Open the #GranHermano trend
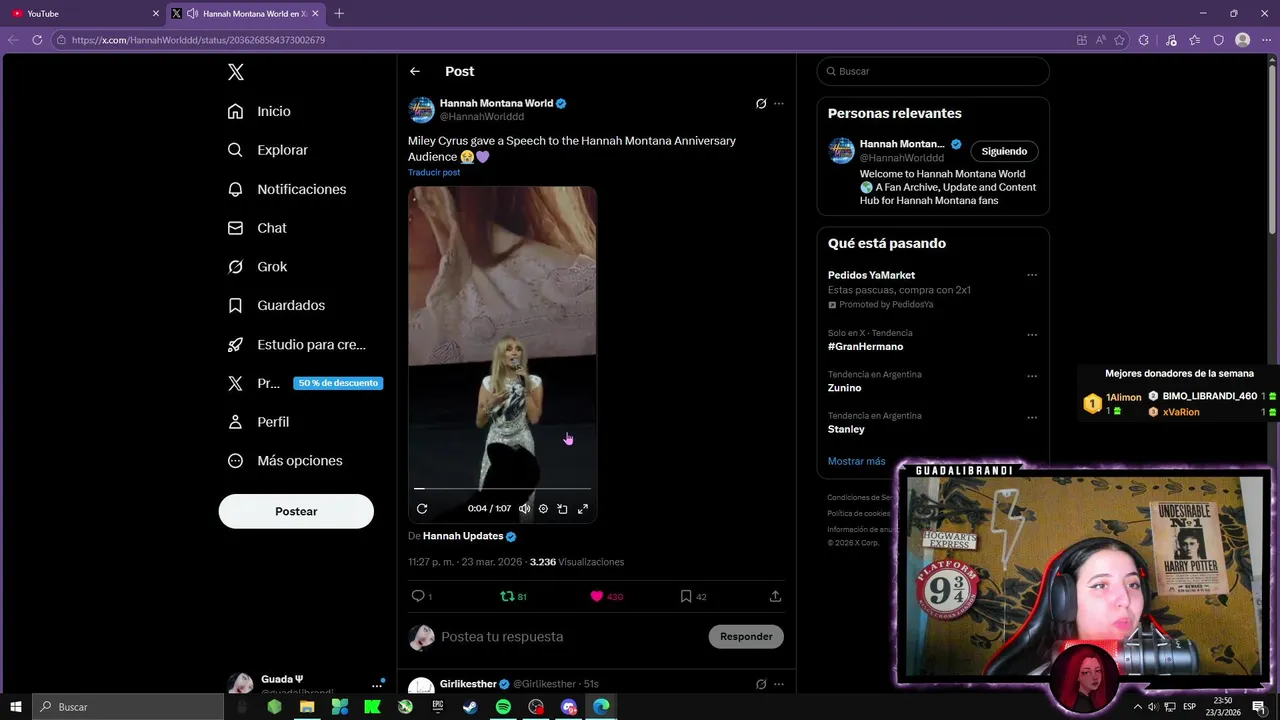 (x=865, y=347)
